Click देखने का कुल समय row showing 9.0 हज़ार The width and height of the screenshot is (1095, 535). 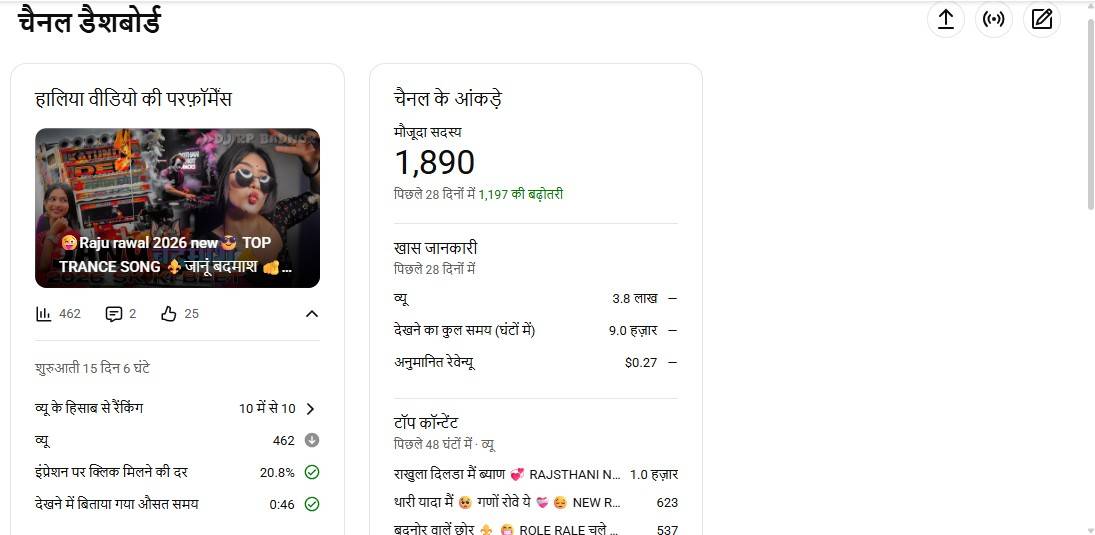[536, 330]
